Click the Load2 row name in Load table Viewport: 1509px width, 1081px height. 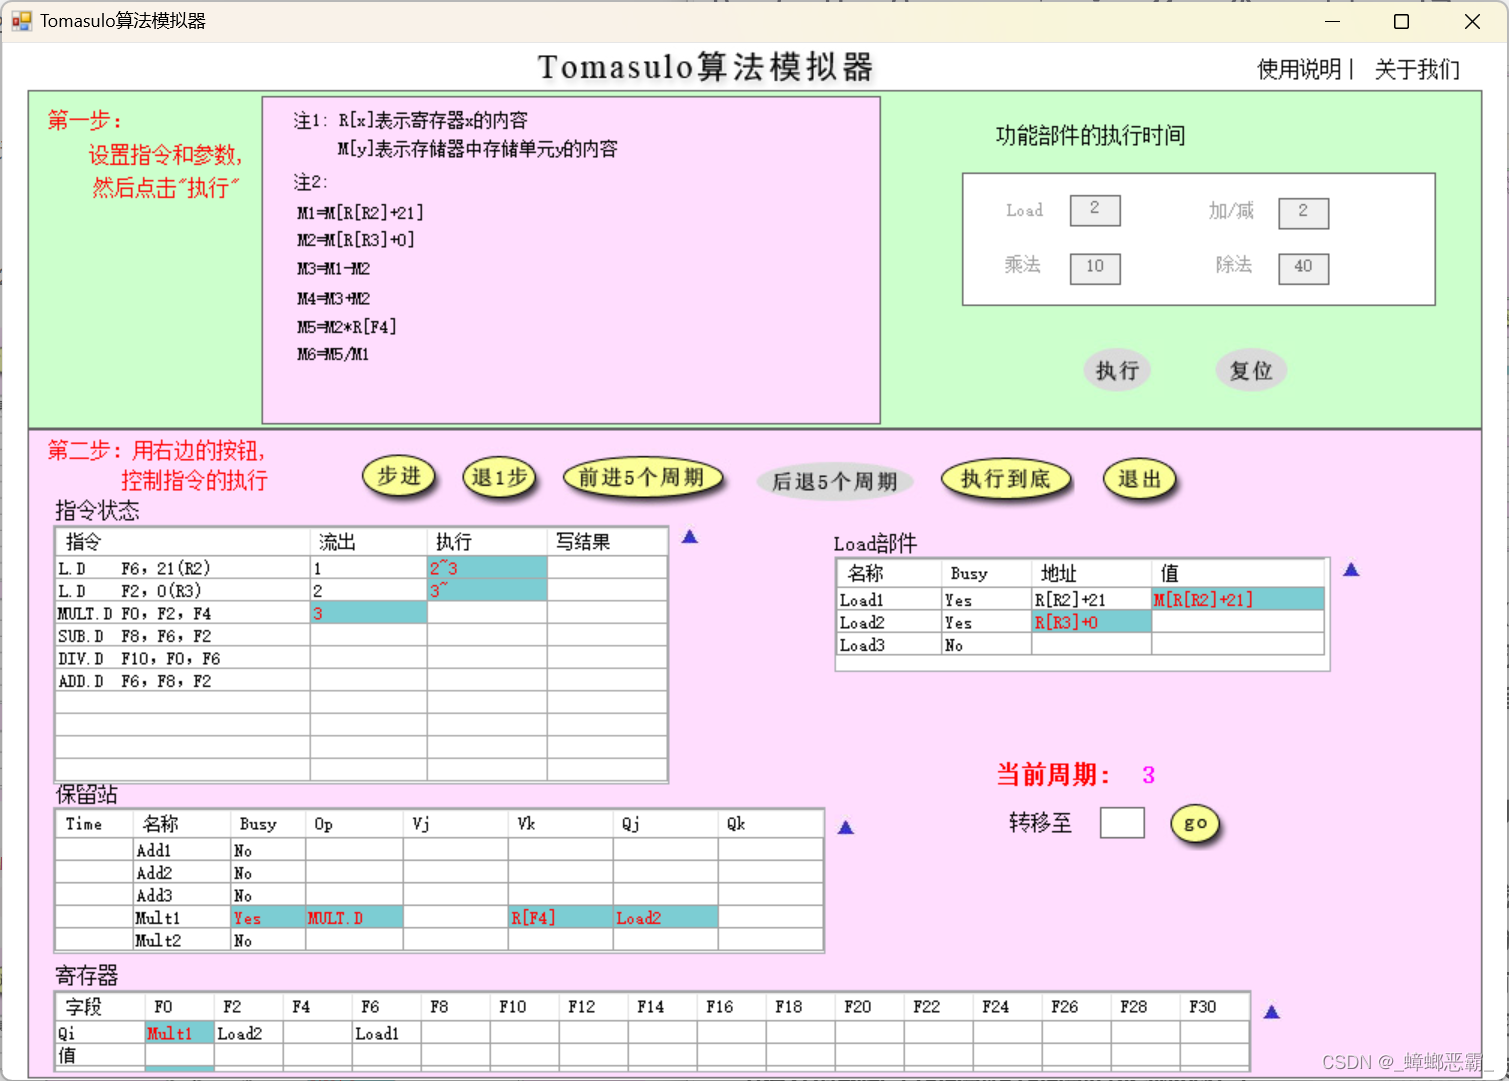(888, 622)
